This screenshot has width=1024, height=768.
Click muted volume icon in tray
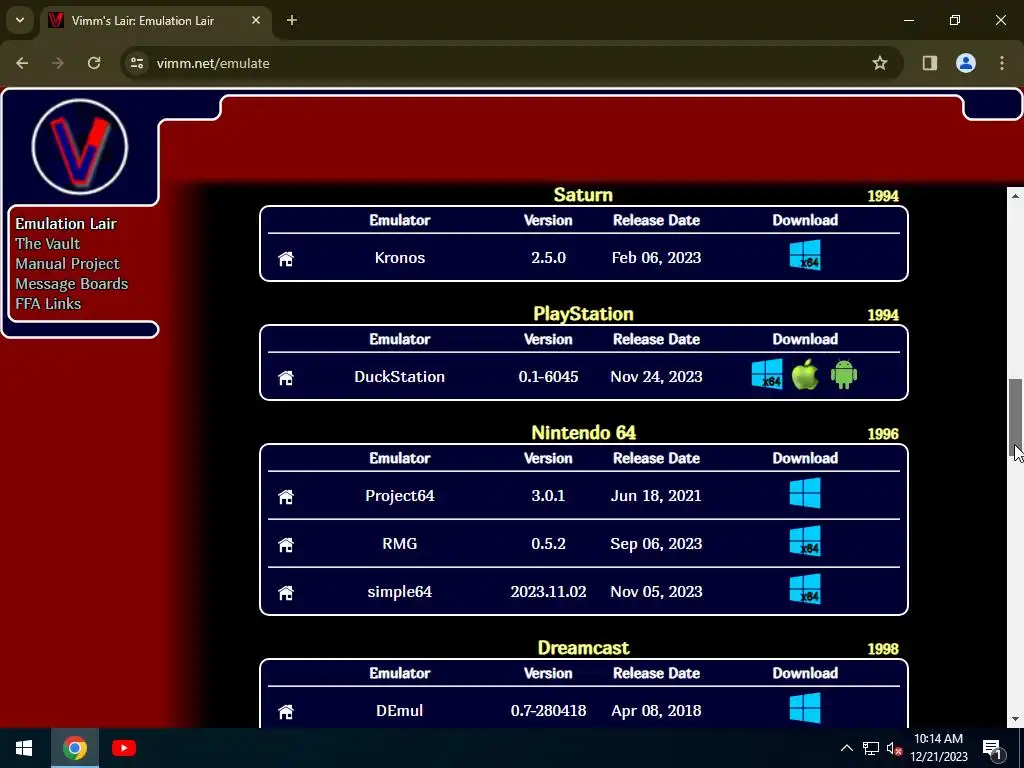tap(894, 749)
